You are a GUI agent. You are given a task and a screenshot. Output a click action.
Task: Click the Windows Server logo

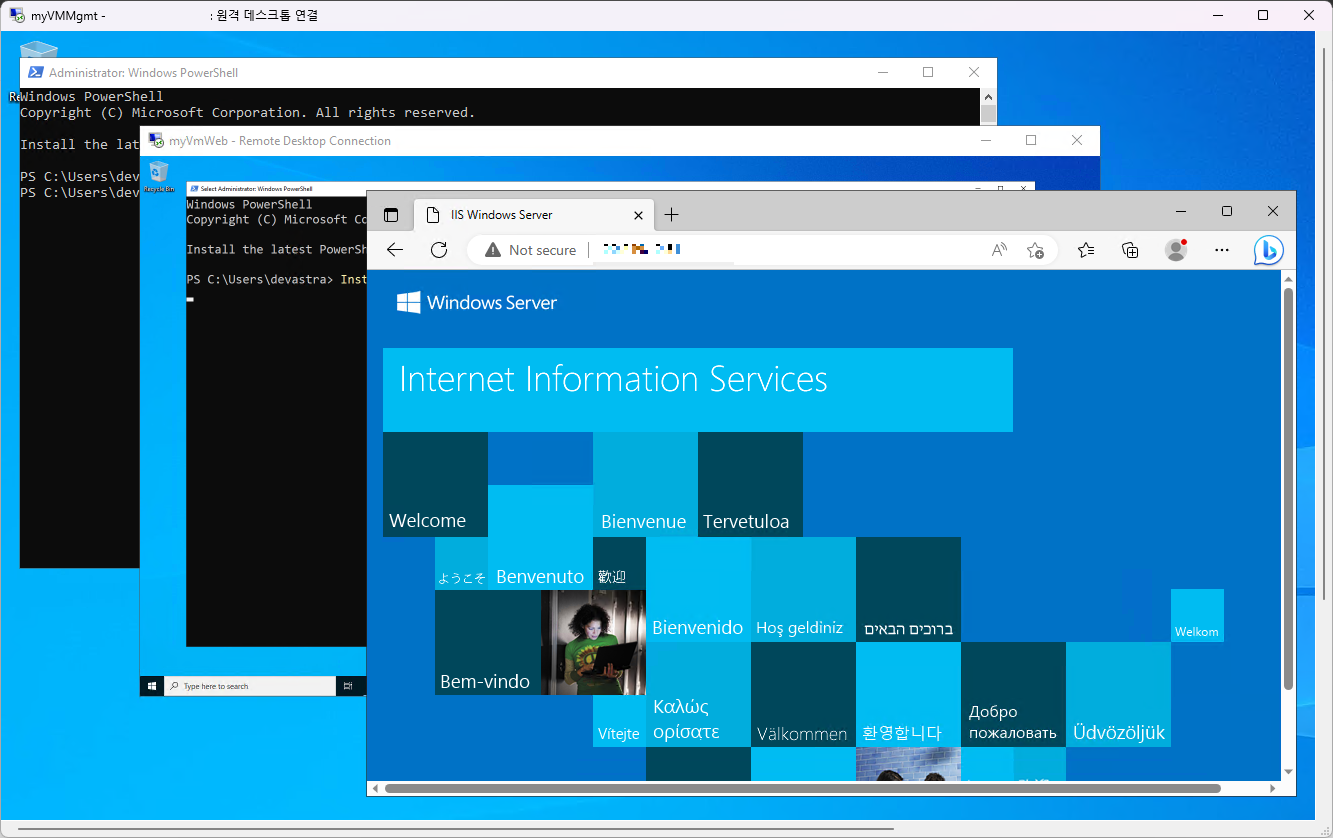pyautogui.click(x=477, y=303)
